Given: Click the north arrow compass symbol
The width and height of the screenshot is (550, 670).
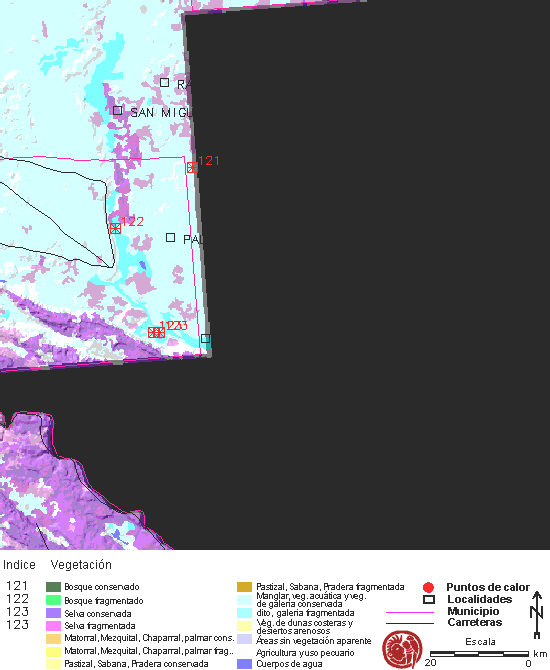Looking at the screenshot, I should pyautogui.click(x=537, y=614).
